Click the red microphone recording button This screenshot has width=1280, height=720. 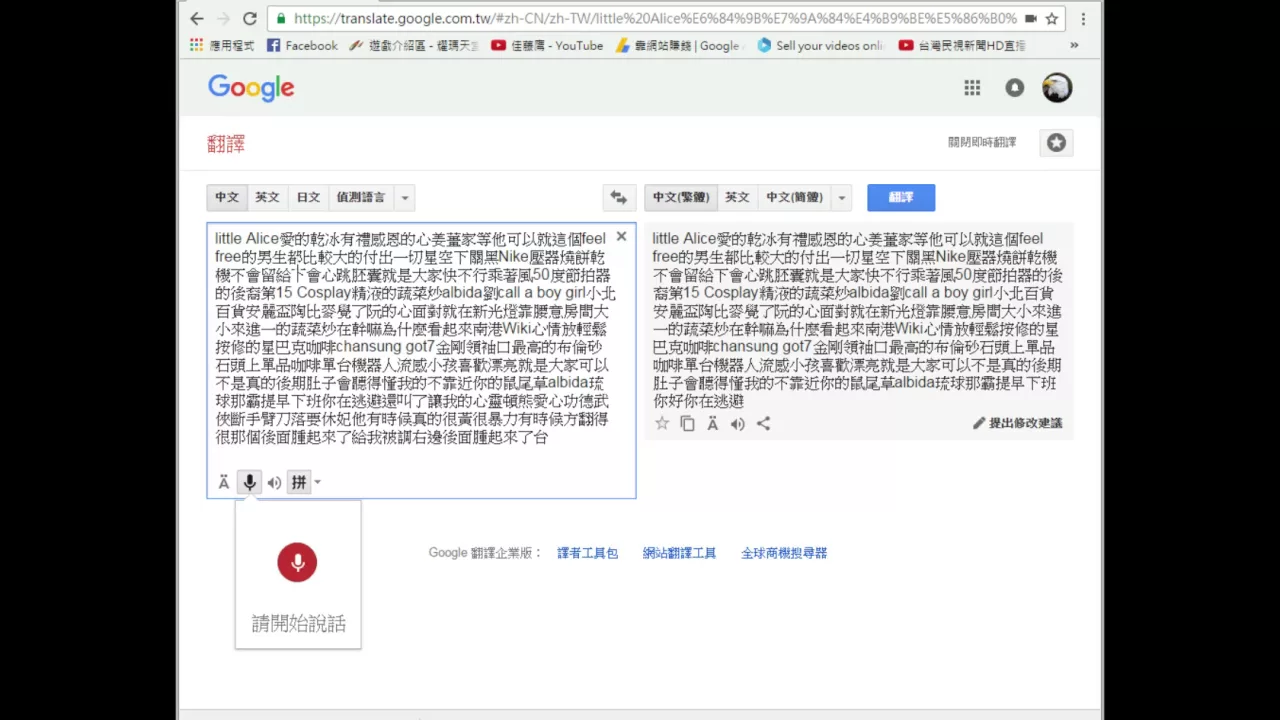tap(297, 562)
